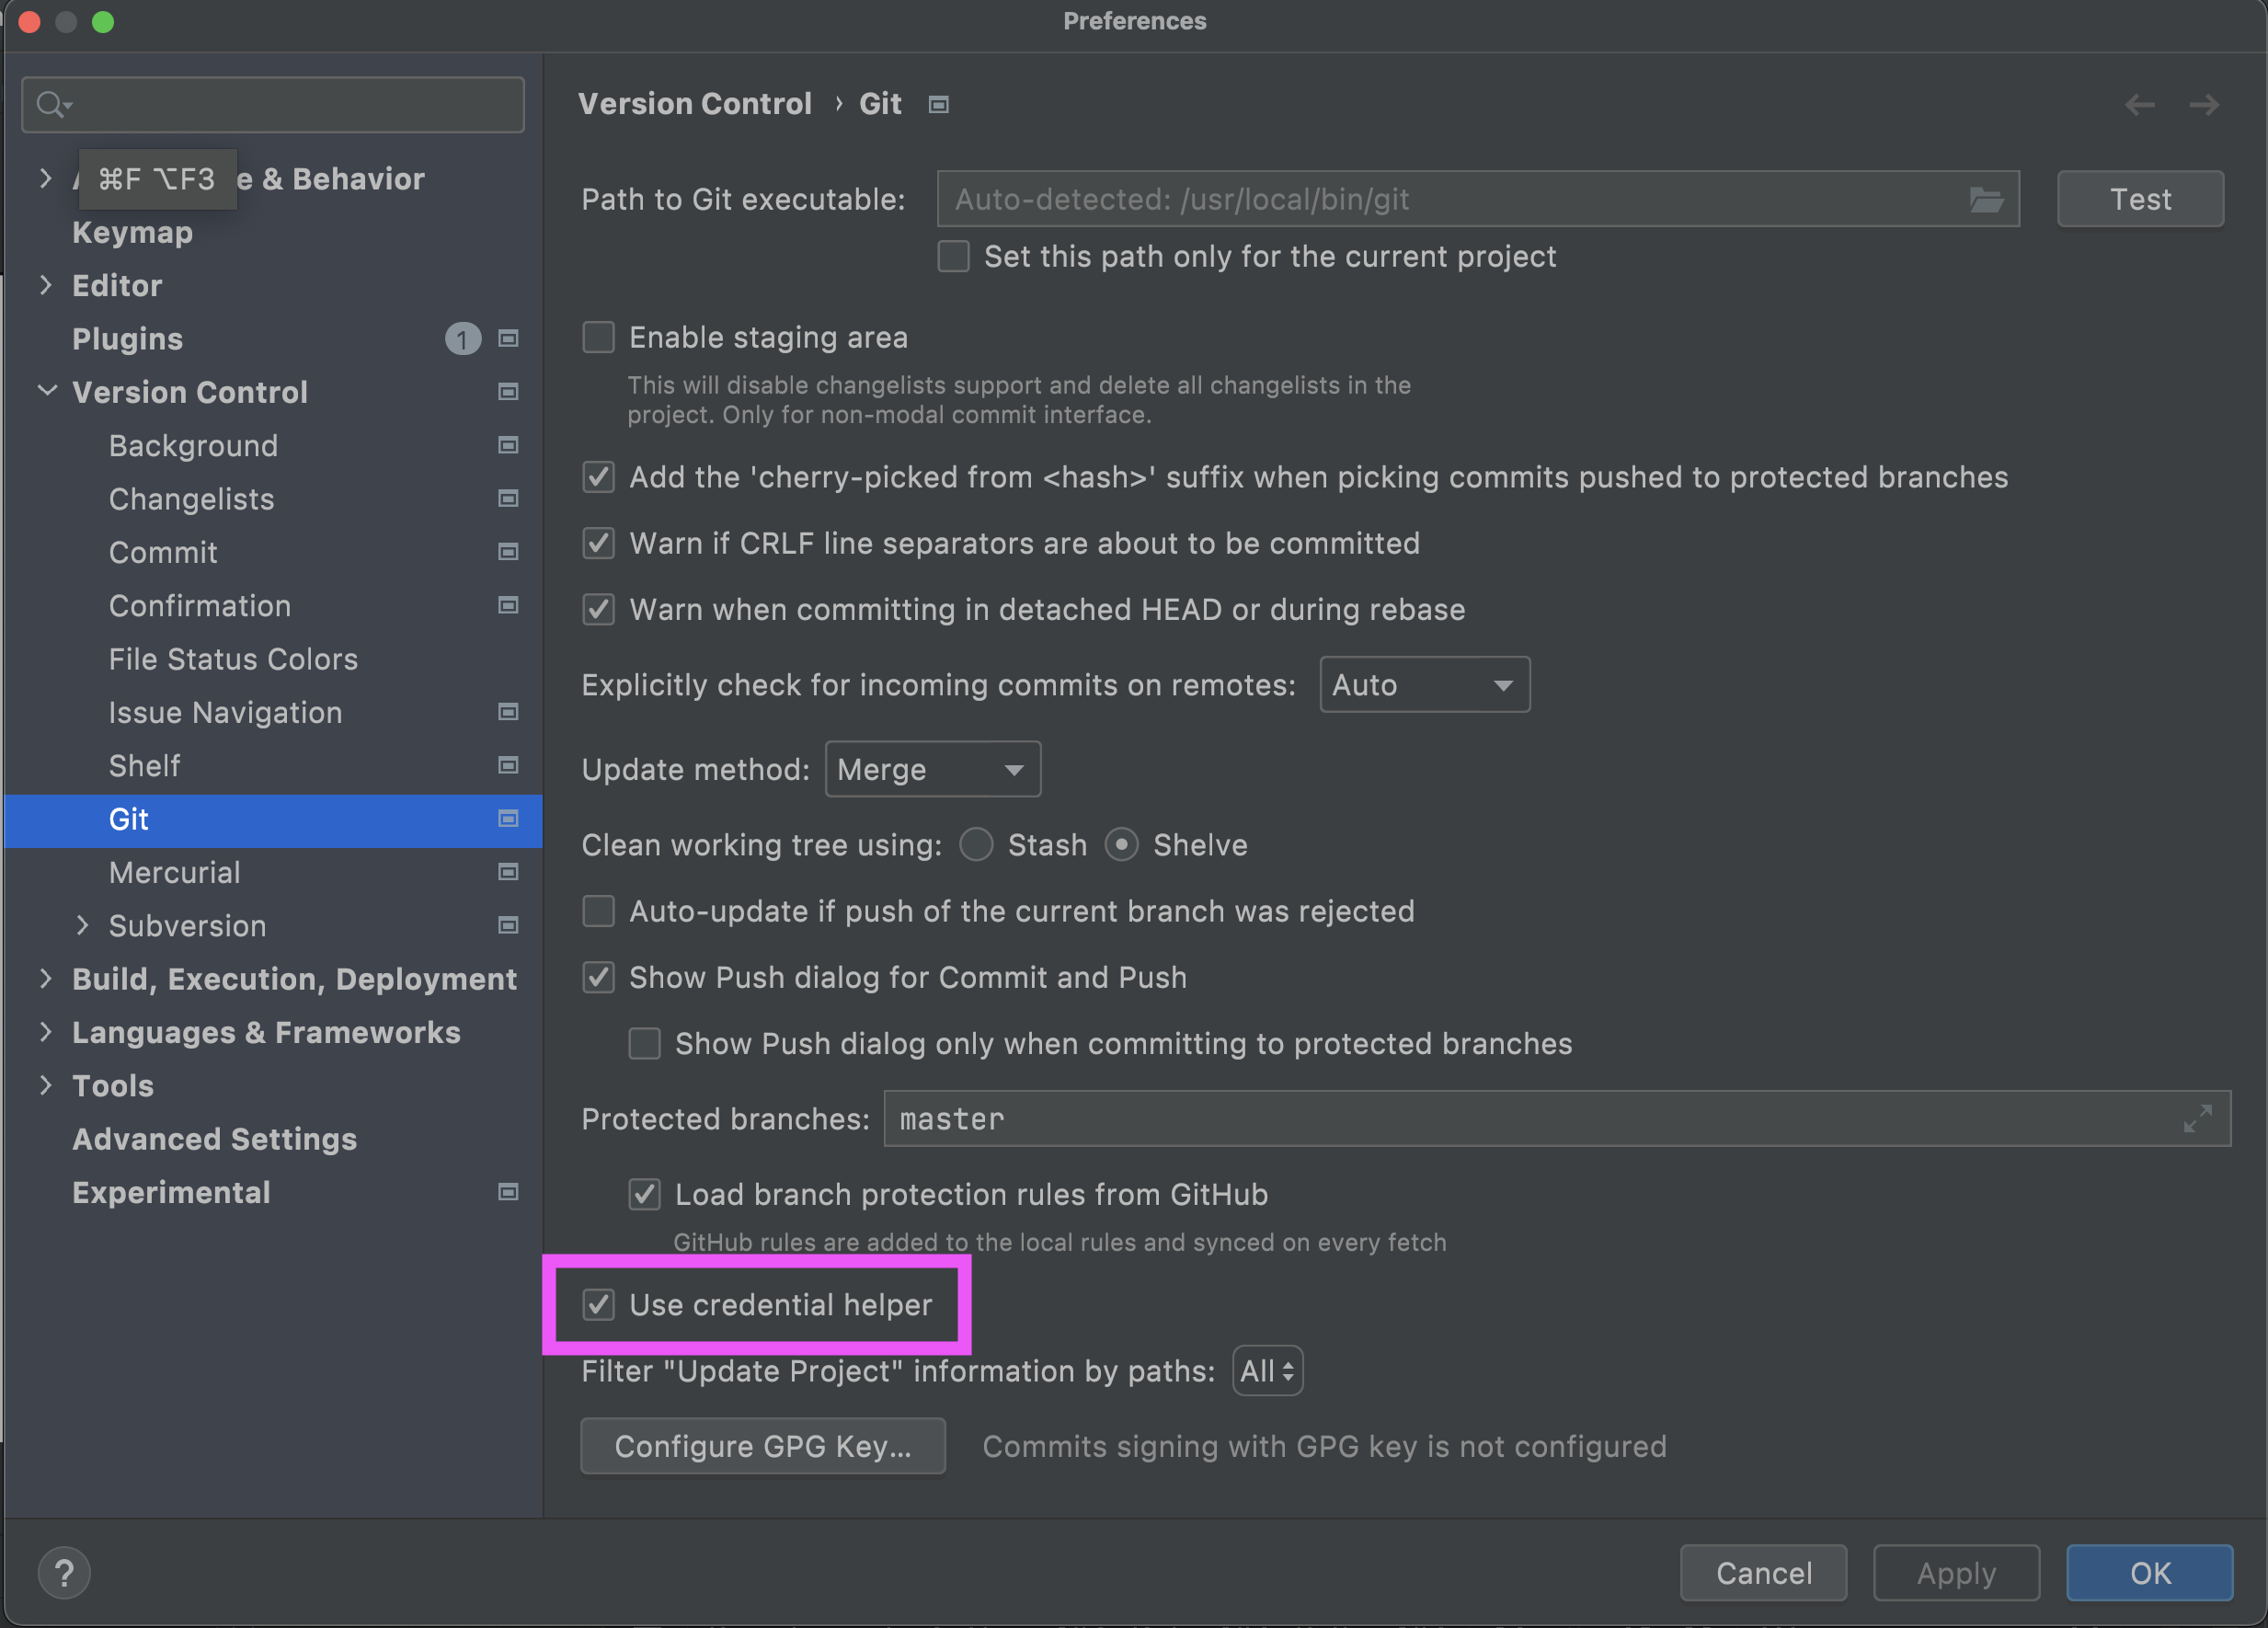Open the Filter Update Project paths All selector
Screen dimensions: 2268x1628
coord(1267,1371)
